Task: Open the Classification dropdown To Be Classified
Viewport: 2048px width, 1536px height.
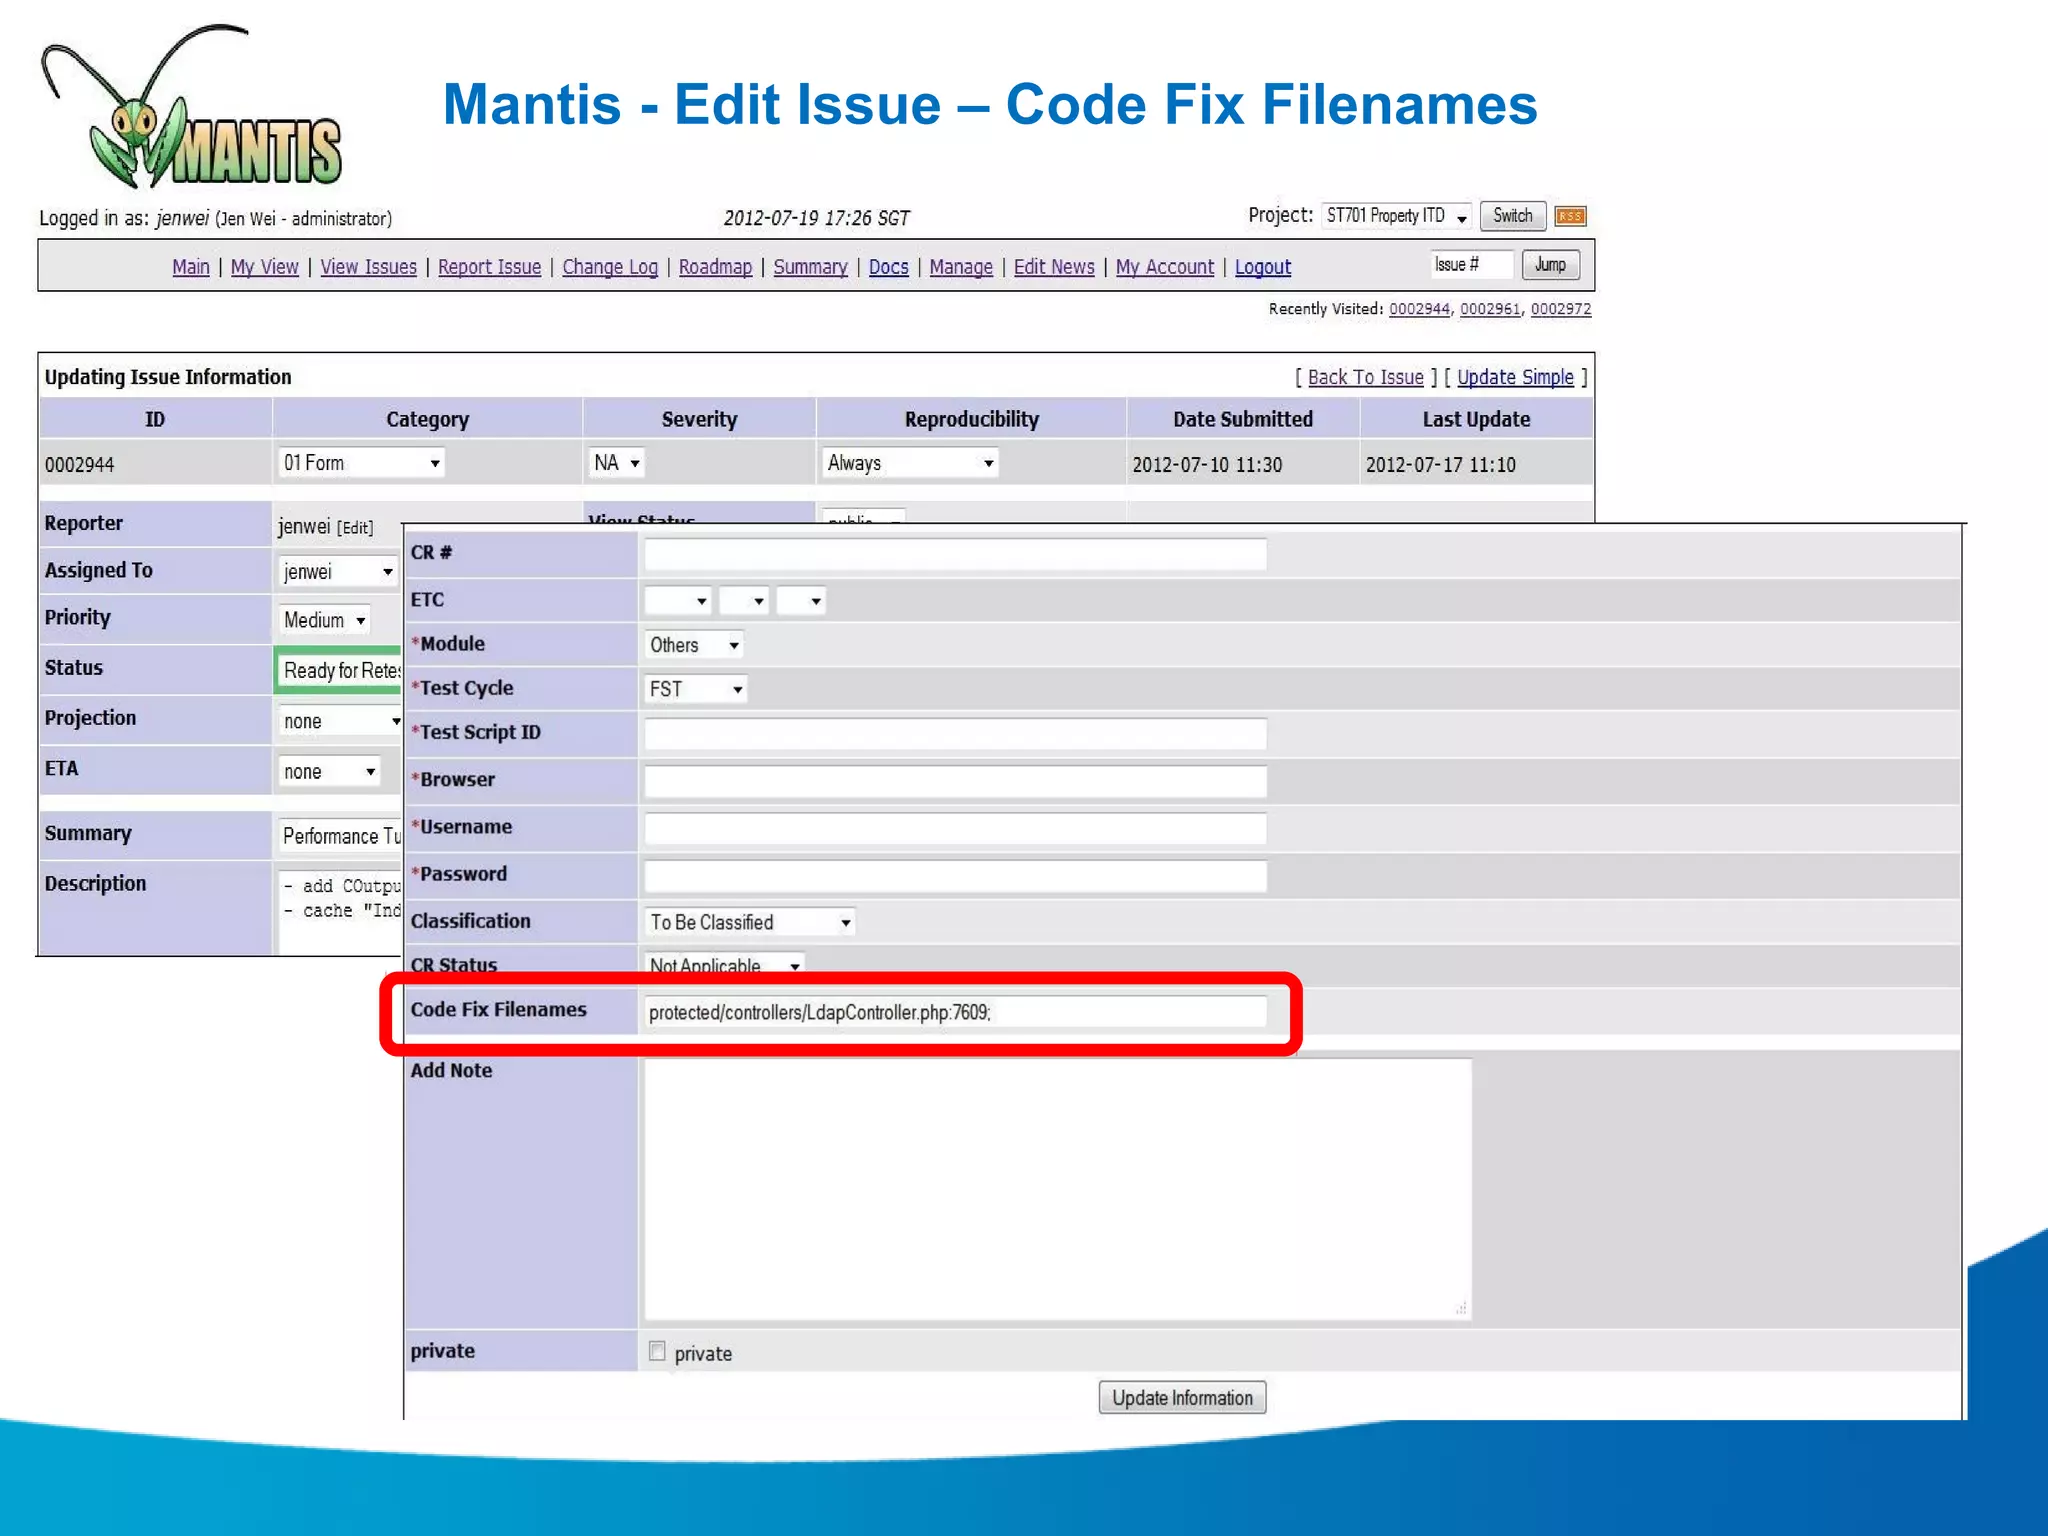Action: pyautogui.click(x=750, y=922)
